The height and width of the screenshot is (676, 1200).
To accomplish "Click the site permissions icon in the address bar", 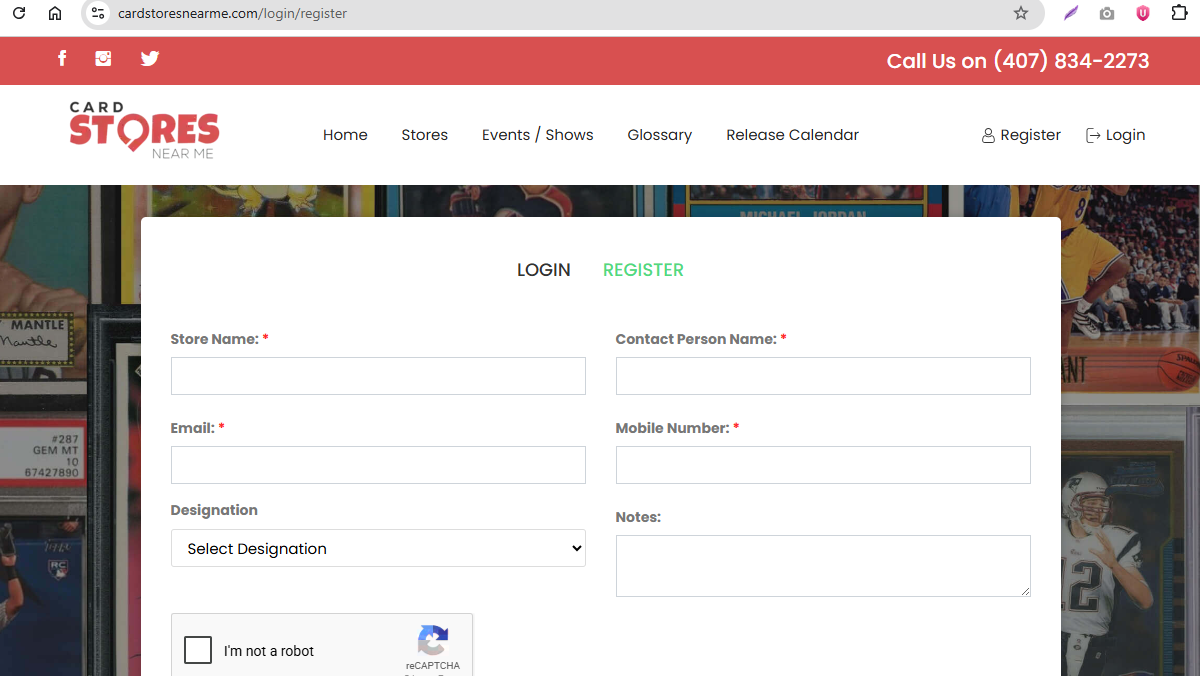I will pyautogui.click(x=97, y=14).
